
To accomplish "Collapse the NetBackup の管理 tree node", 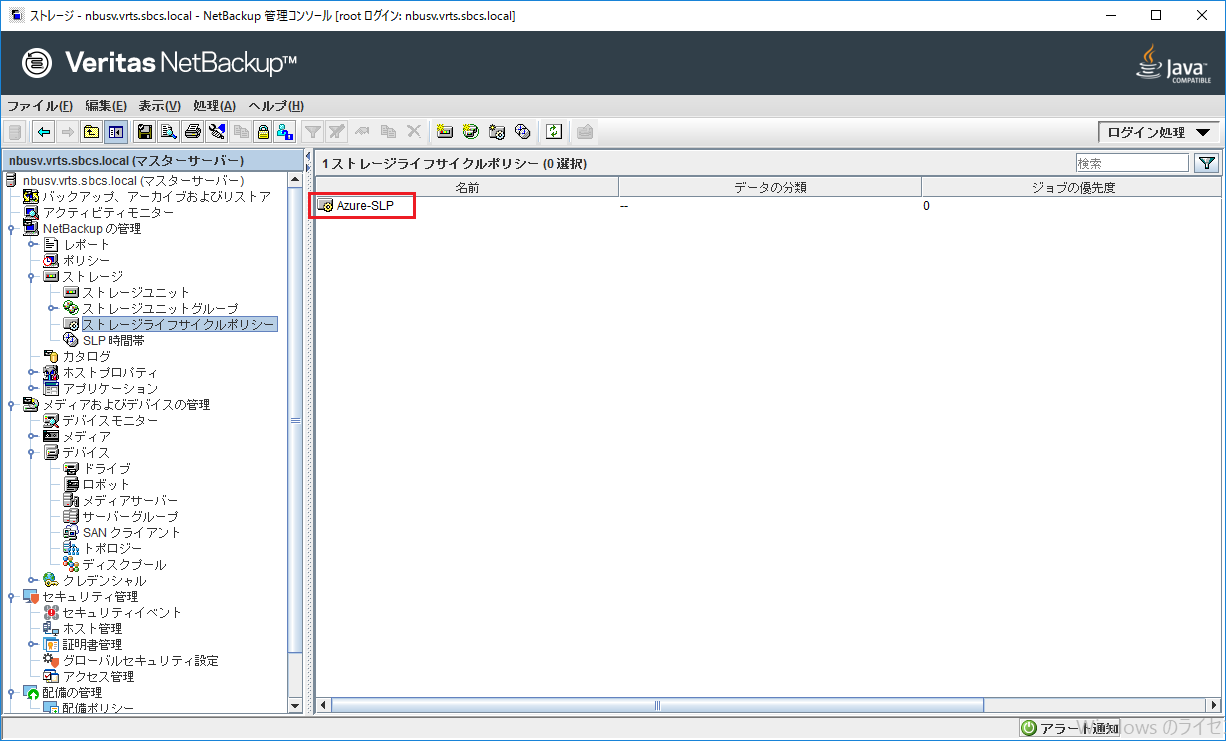I will coord(11,229).
